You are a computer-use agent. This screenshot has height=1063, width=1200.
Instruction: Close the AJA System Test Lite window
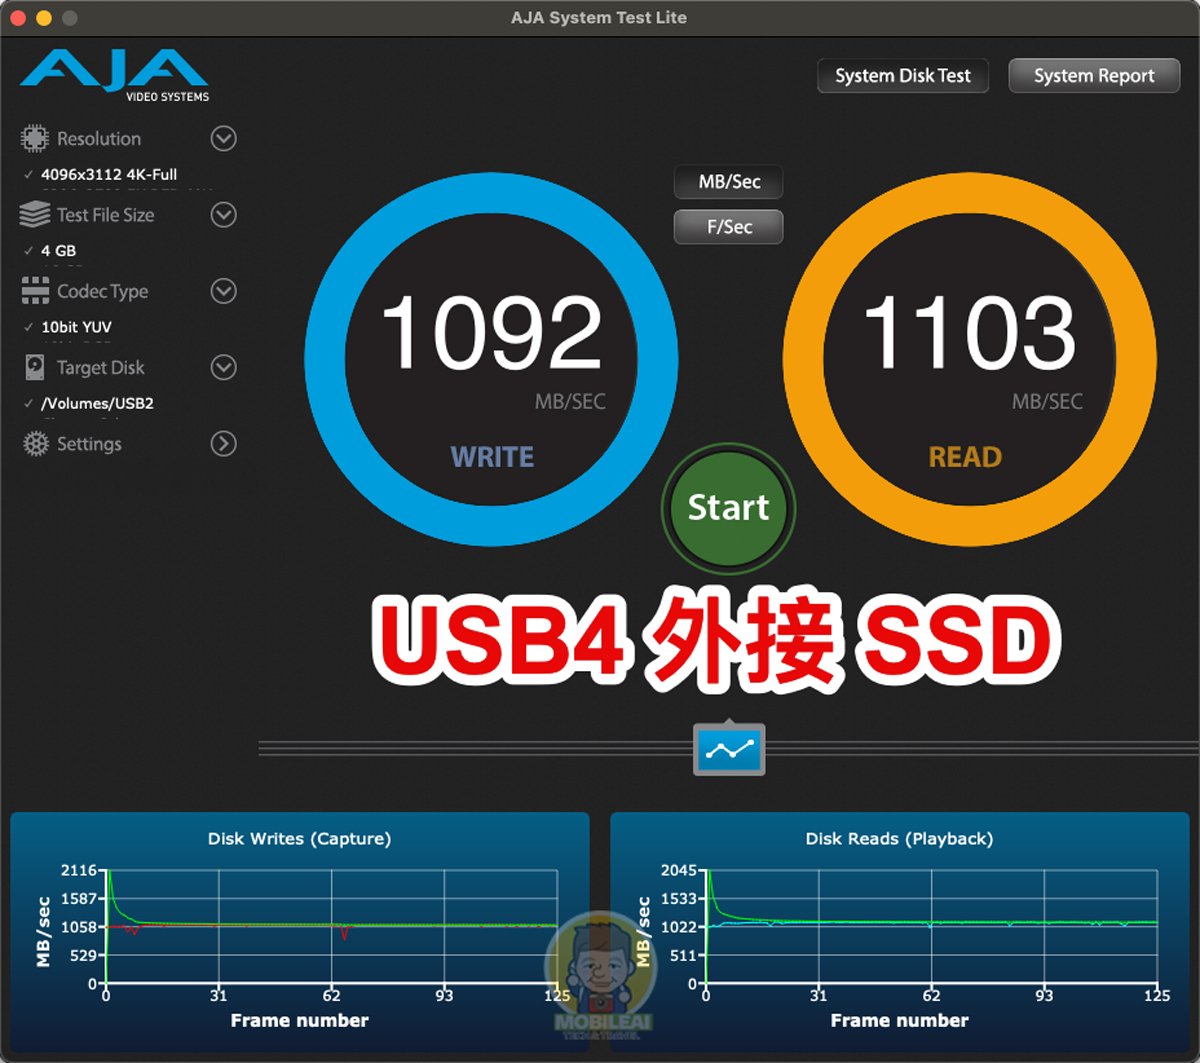click(17, 18)
